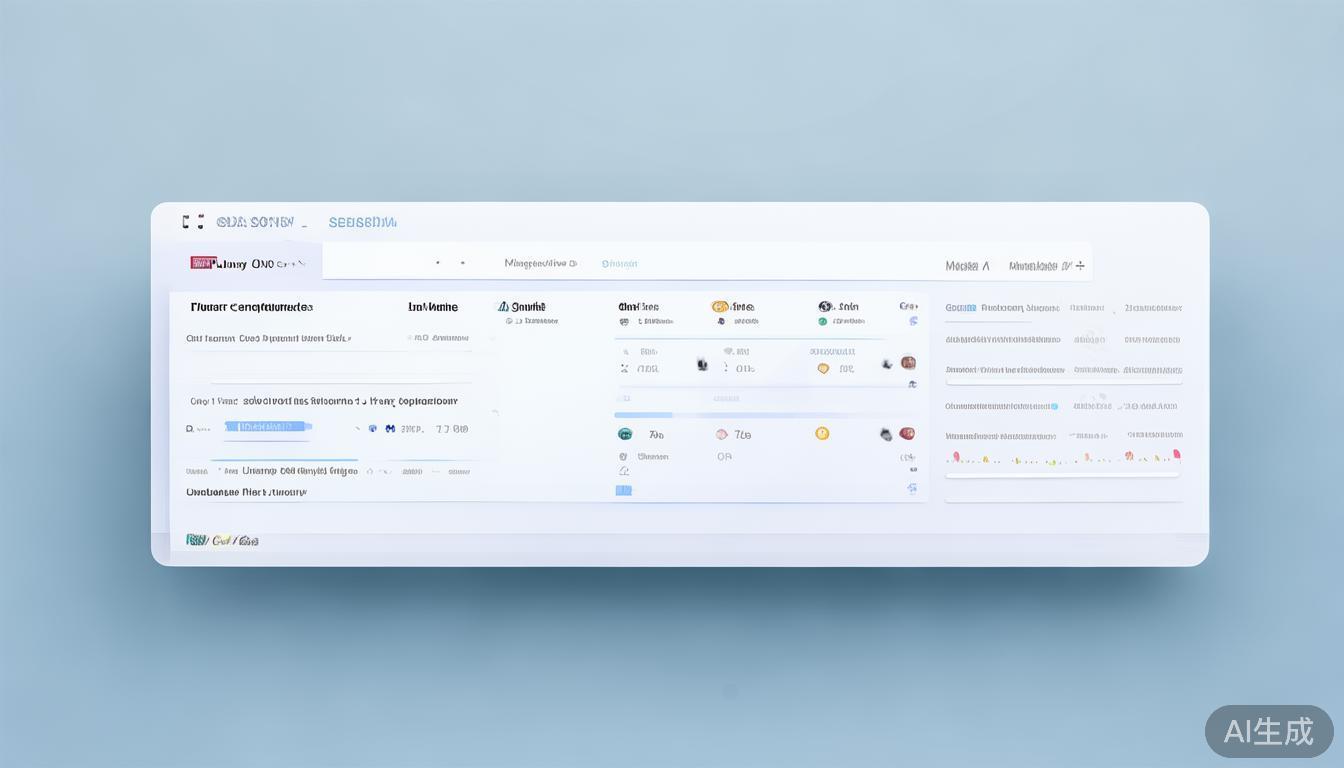Click the yellow coin icon in the lower row
Image resolution: width=1344 pixels, height=768 pixels.
point(822,433)
